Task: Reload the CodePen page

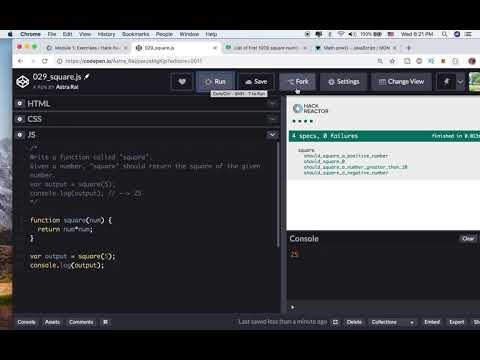Action: 45,61
